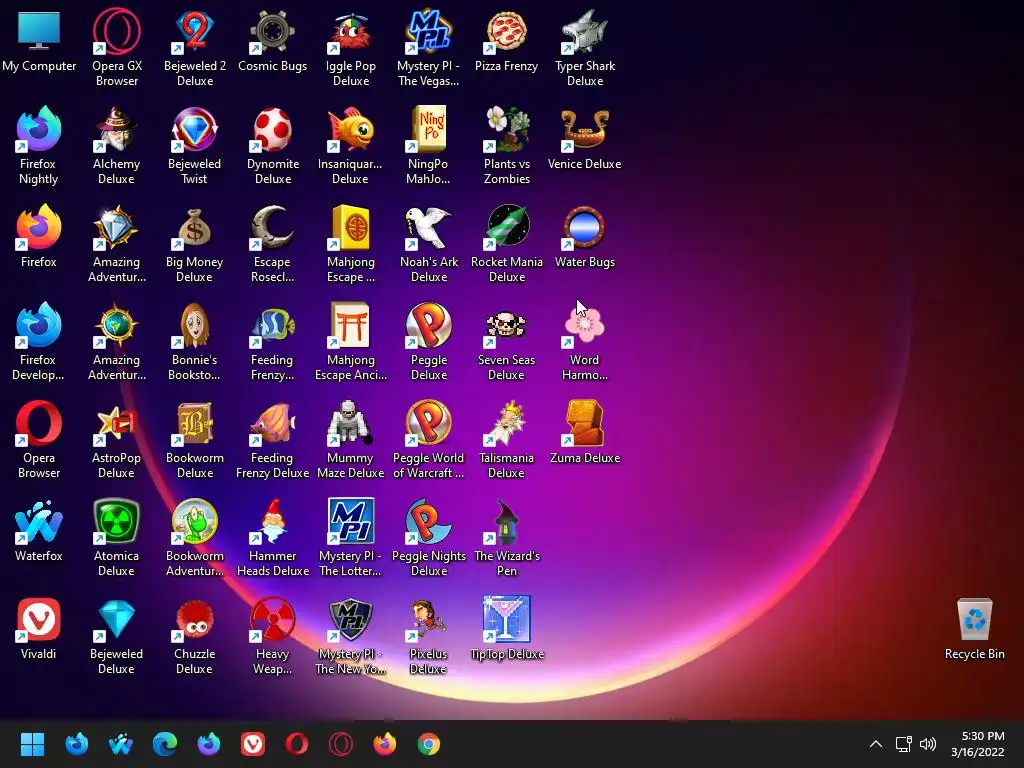Click Feeding Frenzy angelfish icon
The image size is (1024, 768).
pyautogui.click(x=272, y=325)
